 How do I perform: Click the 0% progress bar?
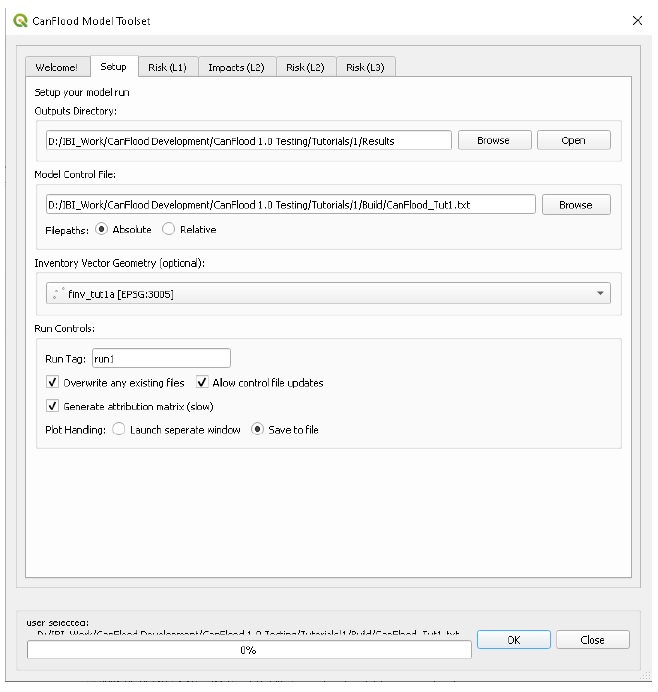[249, 650]
